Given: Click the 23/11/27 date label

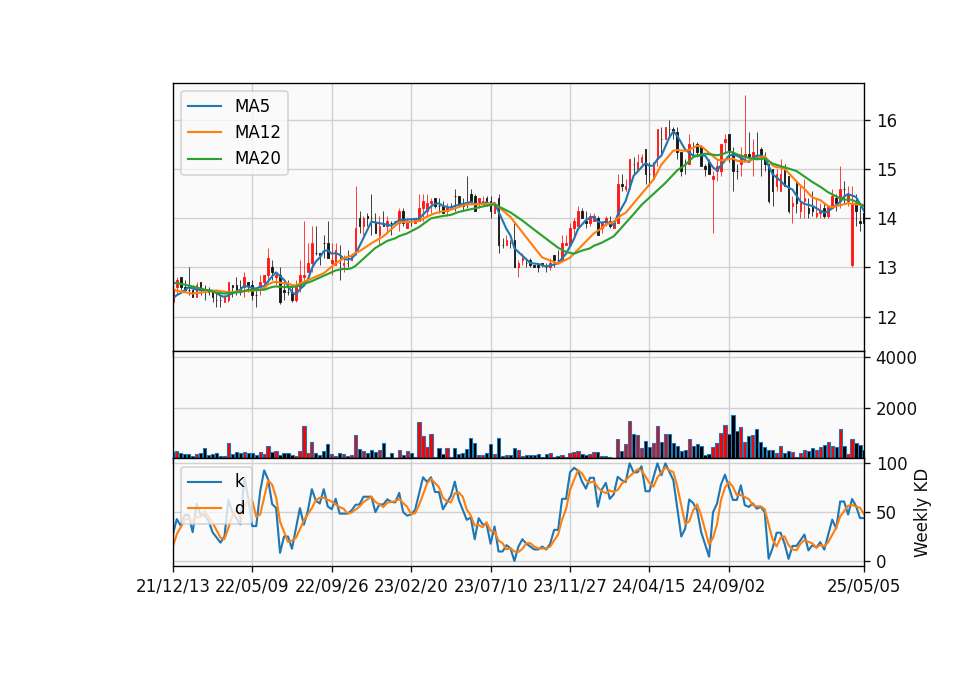Looking at the screenshot, I should [570, 587].
